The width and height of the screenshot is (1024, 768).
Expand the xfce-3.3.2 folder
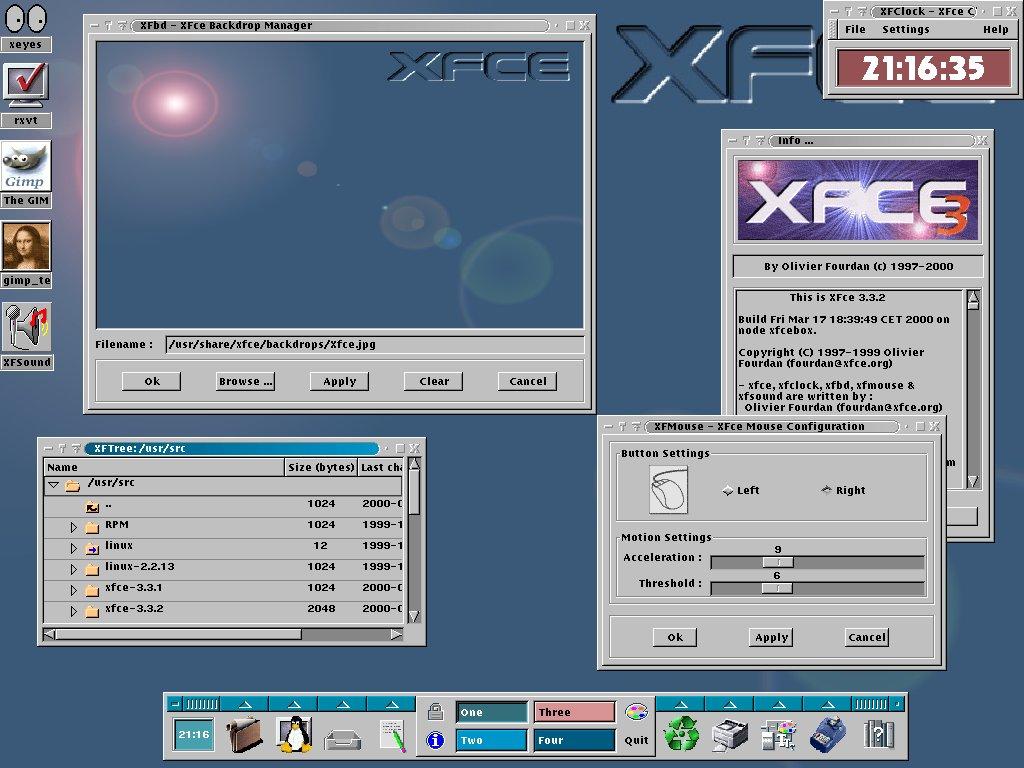(74, 611)
